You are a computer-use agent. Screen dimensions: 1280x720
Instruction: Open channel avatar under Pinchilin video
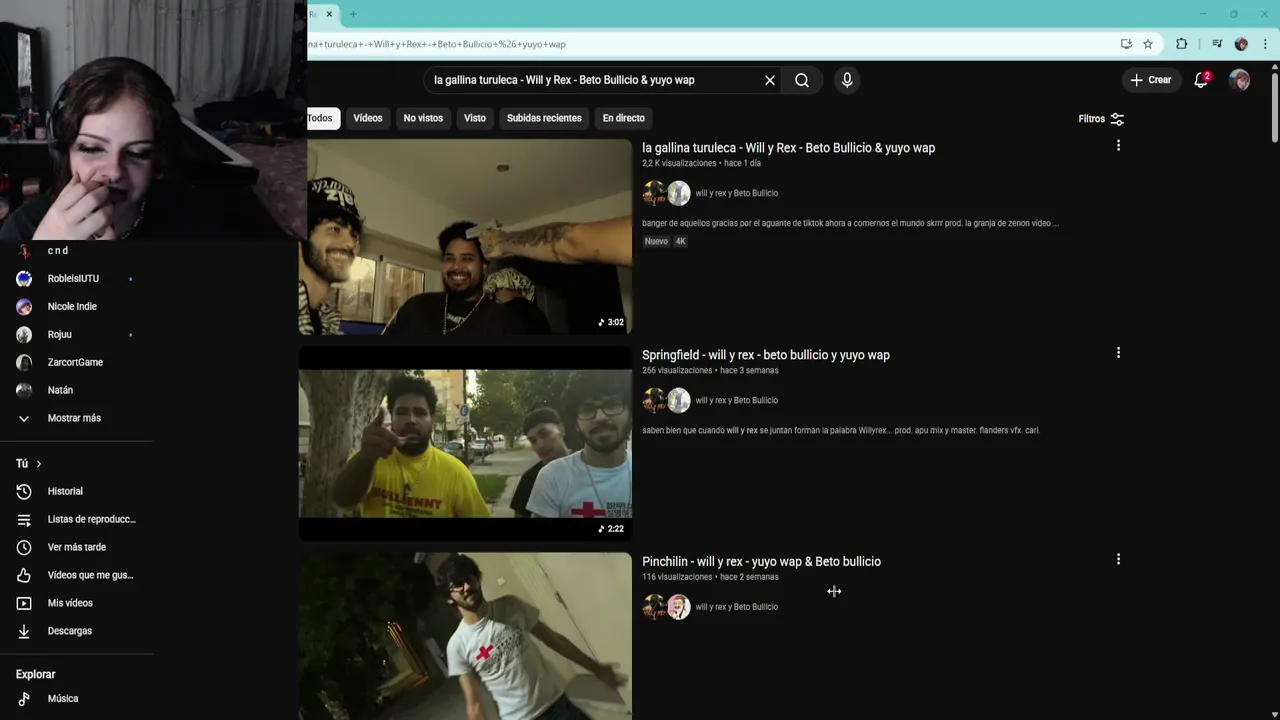pos(666,607)
